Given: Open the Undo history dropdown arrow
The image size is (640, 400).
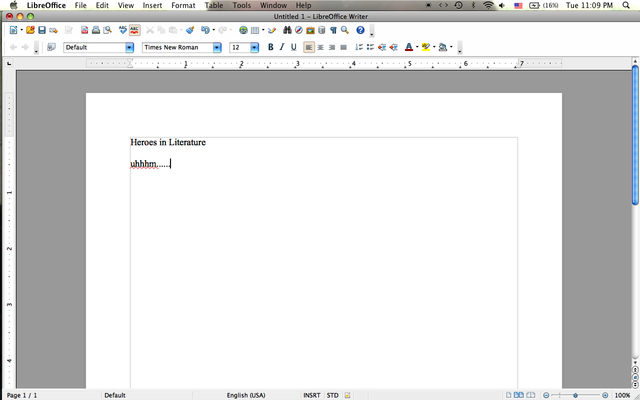Looking at the screenshot, I should click(x=213, y=30).
